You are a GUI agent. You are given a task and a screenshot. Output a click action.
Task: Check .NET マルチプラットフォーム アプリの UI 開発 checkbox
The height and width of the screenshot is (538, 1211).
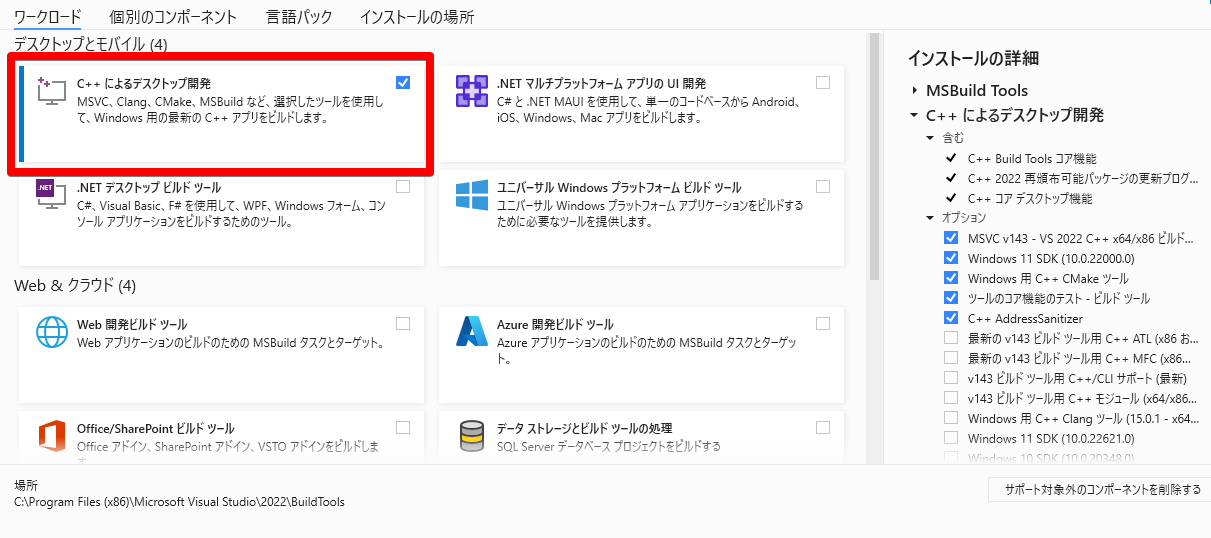823,83
